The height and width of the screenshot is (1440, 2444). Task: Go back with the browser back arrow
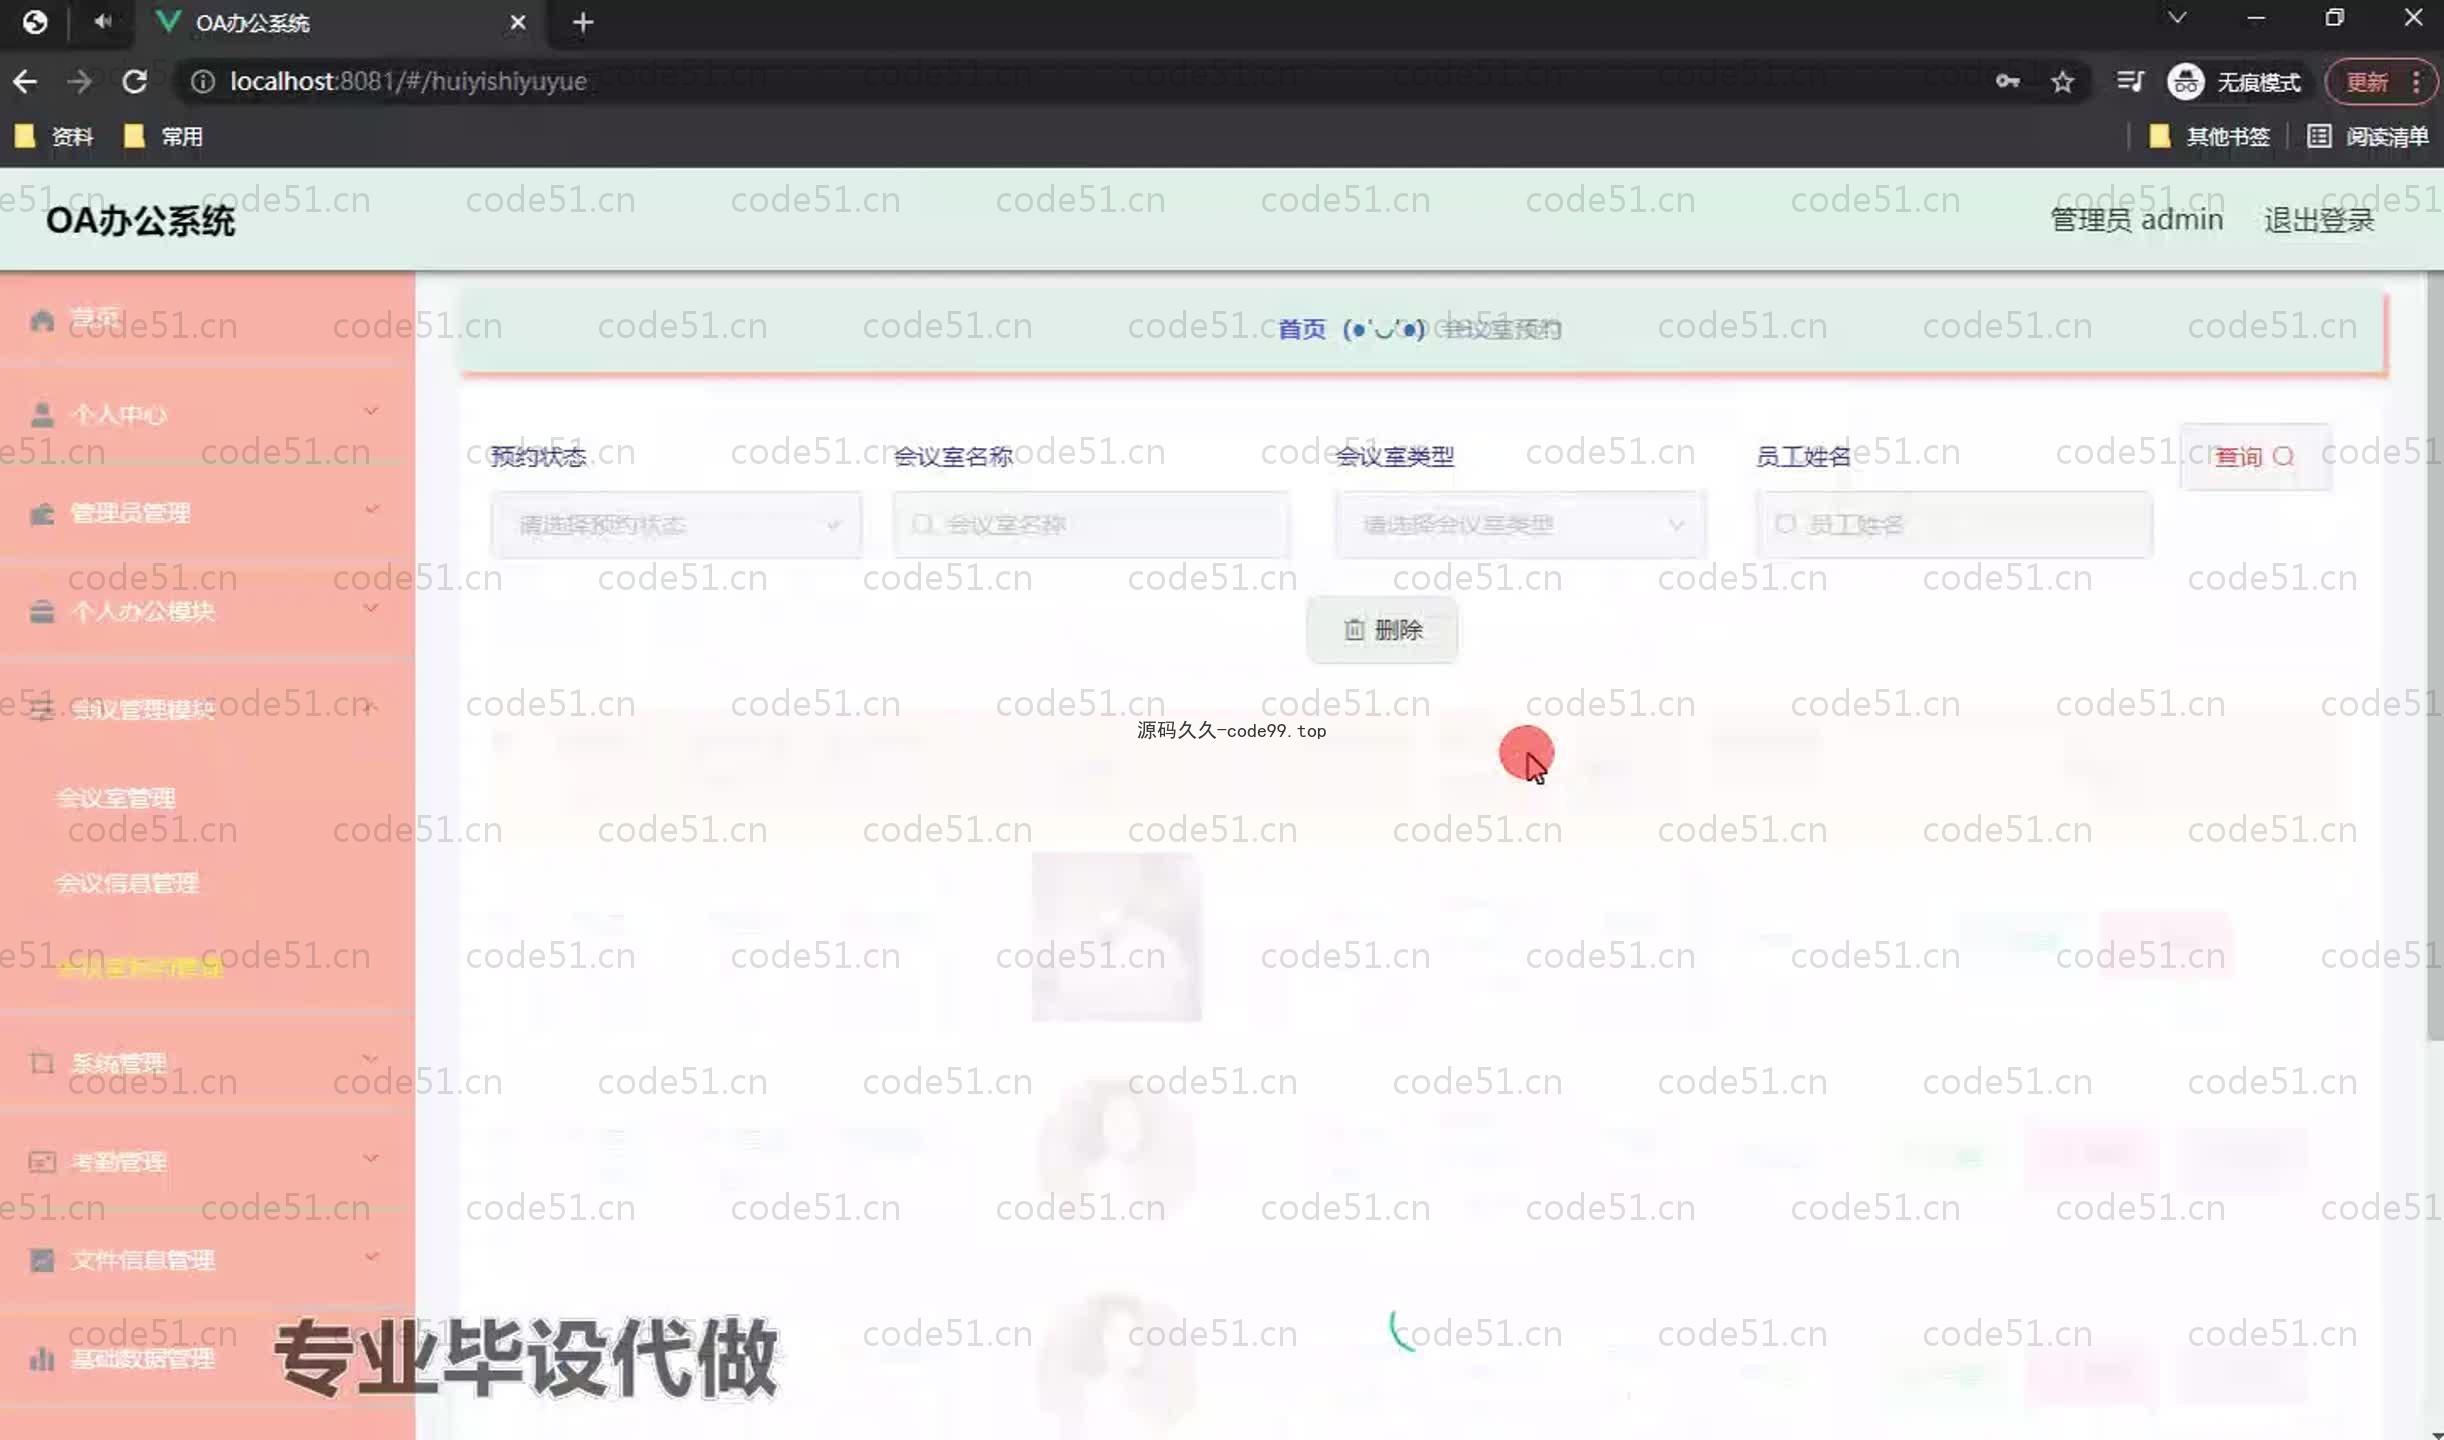25,81
